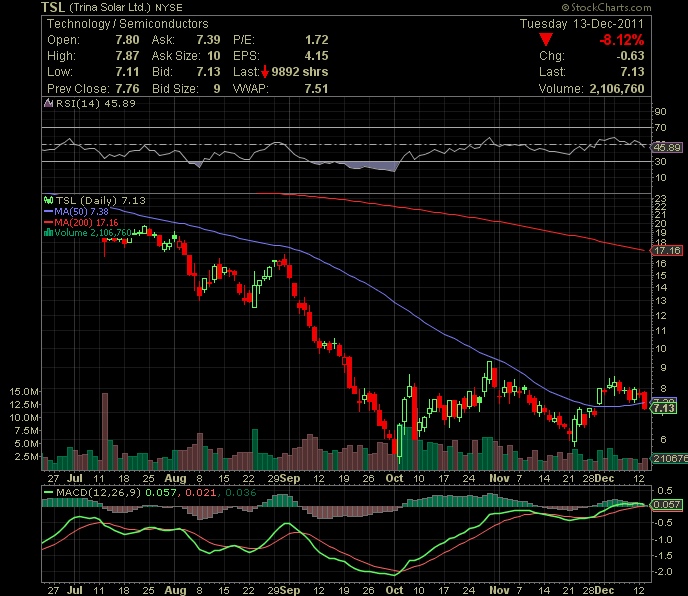This screenshot has width=688, height=596.
Task: Click the -8.12% percent change value
Action: click(622, 40)
